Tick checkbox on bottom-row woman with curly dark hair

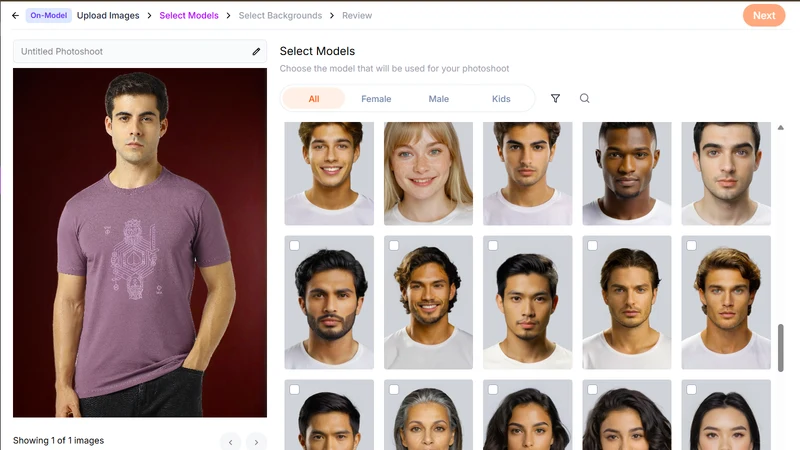[x=592, y=390]
